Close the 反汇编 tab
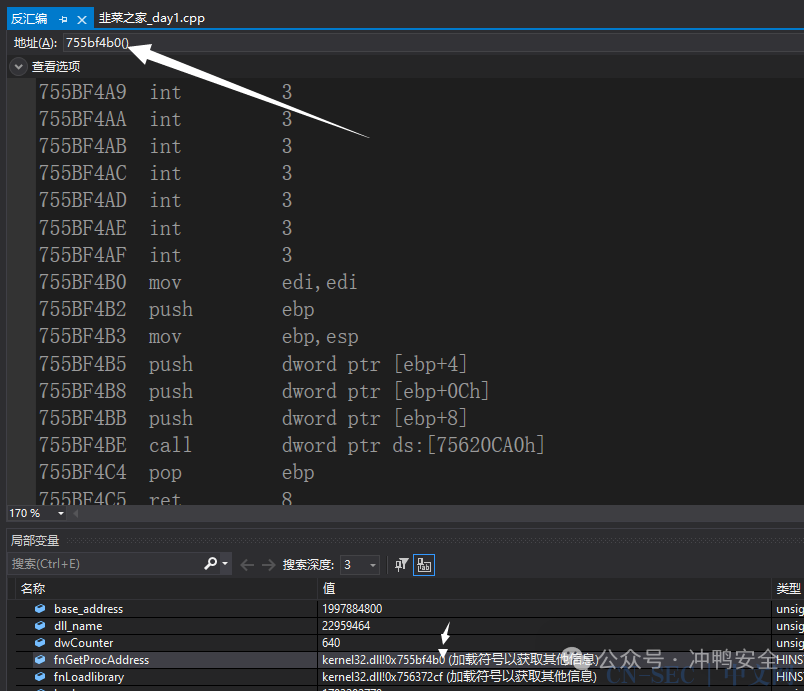This screenshot has width=804, height=691. click(82, 19)
